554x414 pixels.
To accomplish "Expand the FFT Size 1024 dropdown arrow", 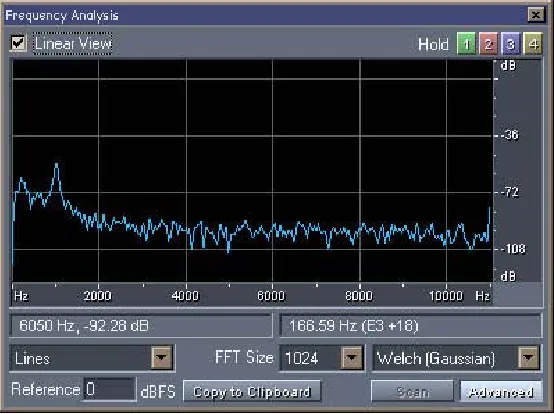I will point(352,357).
